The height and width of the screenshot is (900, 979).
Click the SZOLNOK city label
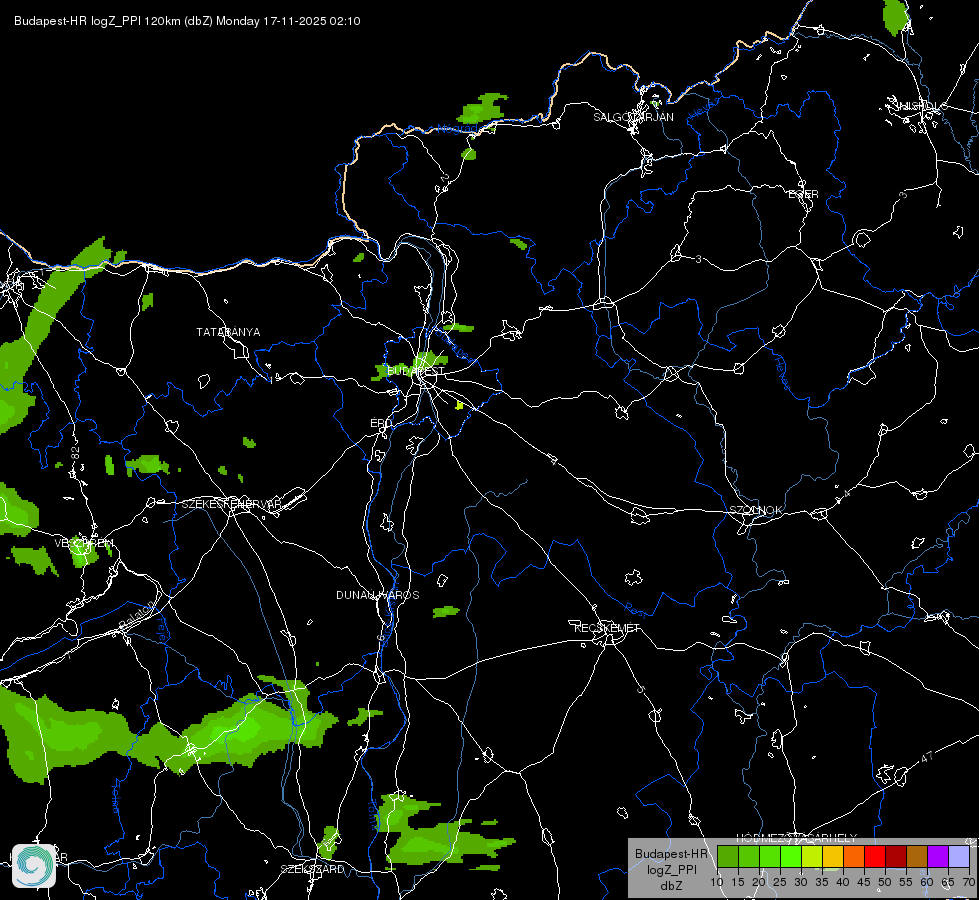click(x=755, y=510)
